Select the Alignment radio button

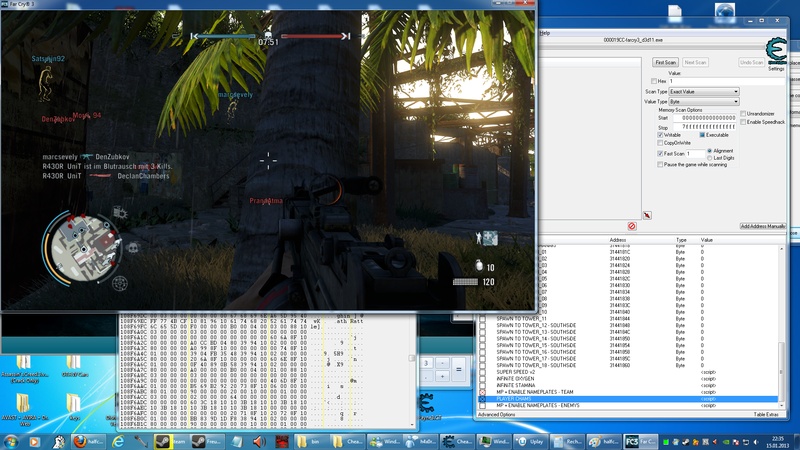pyautogui.click(x=709, y=151)
